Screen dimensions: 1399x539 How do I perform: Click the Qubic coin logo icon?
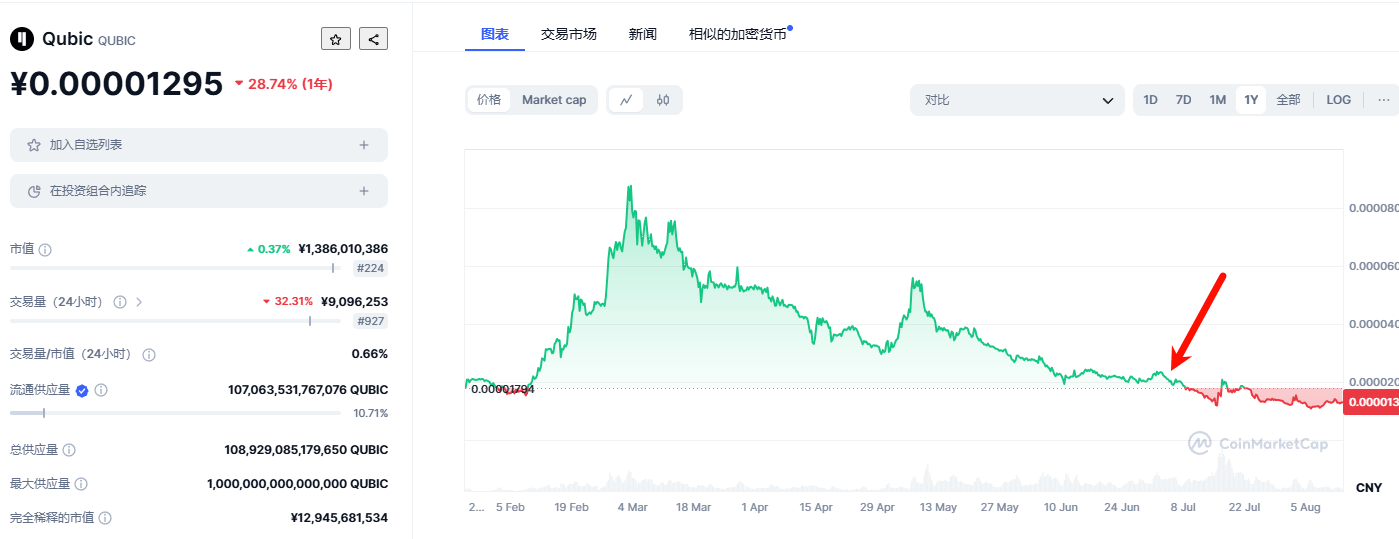pyautogui.click(x=21, y=39)
